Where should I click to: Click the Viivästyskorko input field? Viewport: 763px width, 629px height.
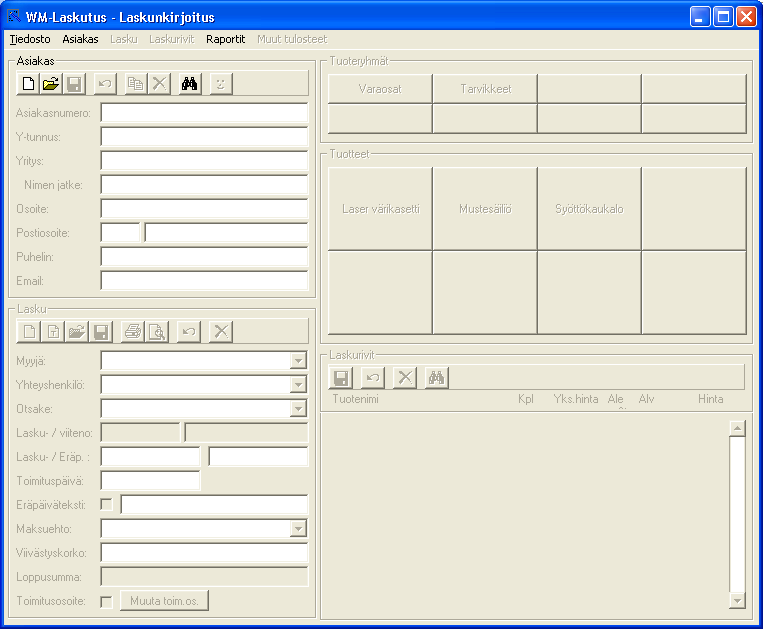pos(204,553)
